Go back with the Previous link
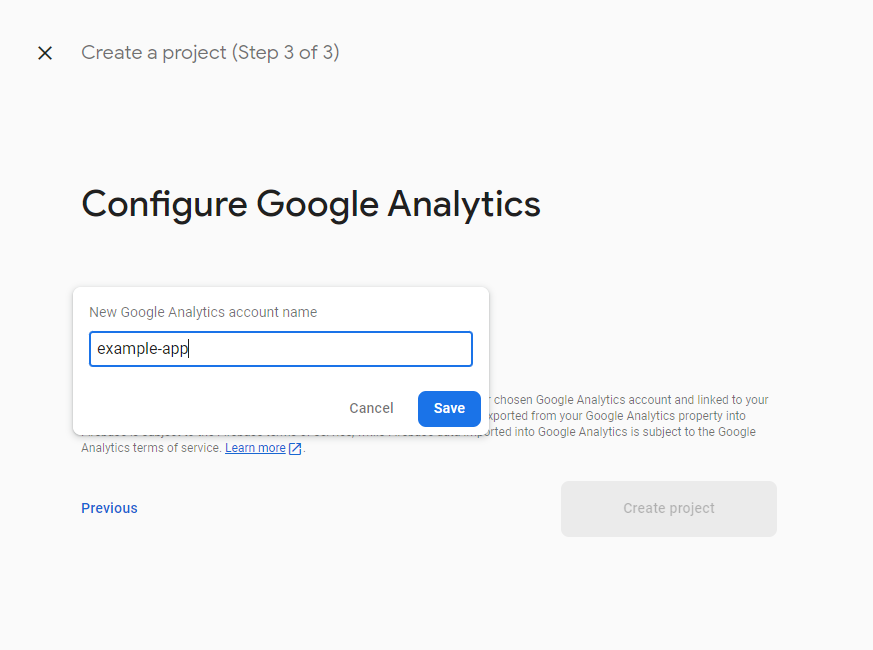The height and width of the screenshot is (650, 873). pos(109,508)
